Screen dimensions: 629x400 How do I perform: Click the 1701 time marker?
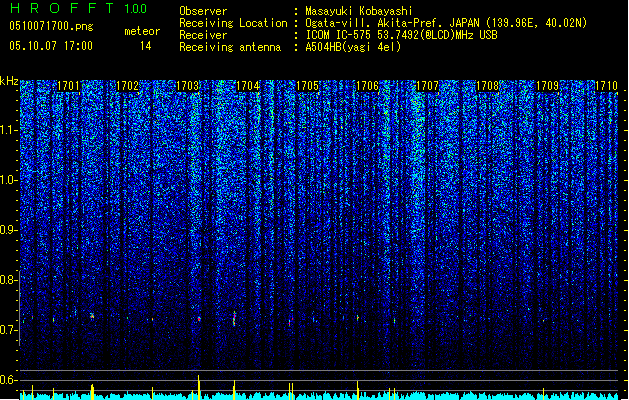point(68,86)
